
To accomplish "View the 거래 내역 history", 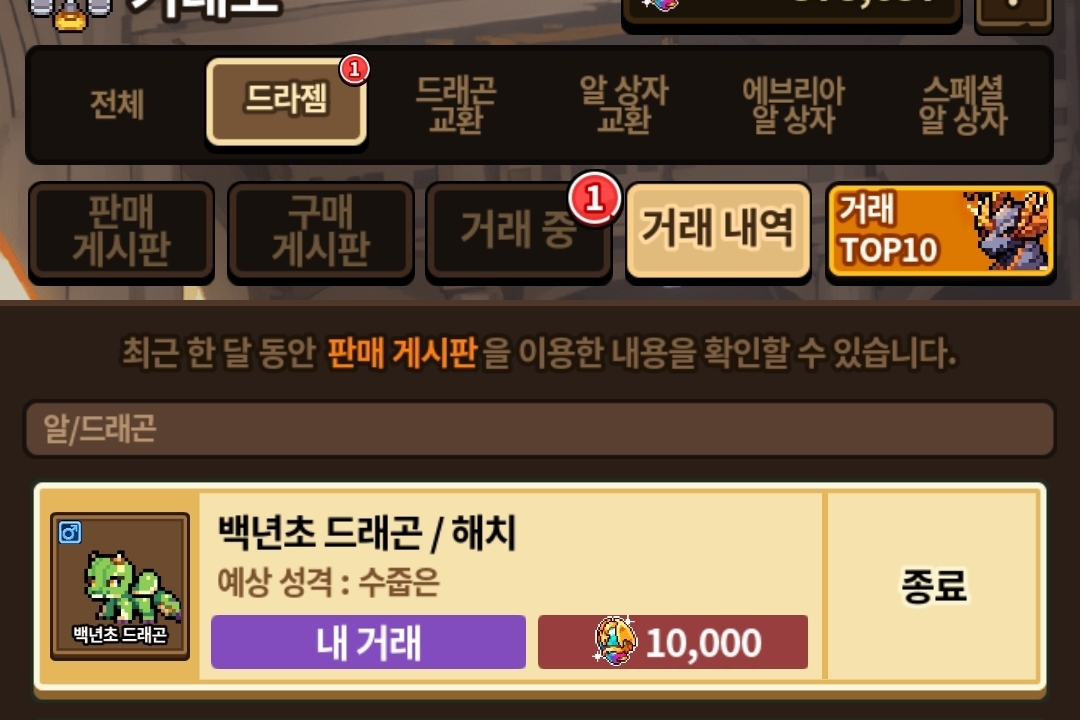I will 718,229.
